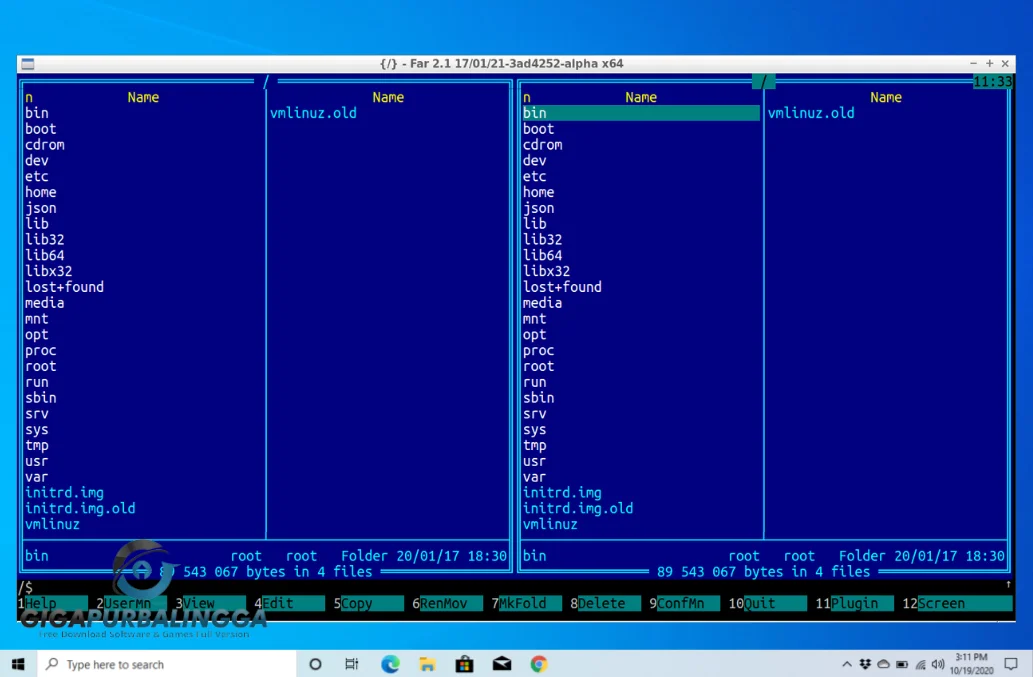Select json folder in left panel
This screenshot has height=677, width=1033.
[x=41, y=208]
